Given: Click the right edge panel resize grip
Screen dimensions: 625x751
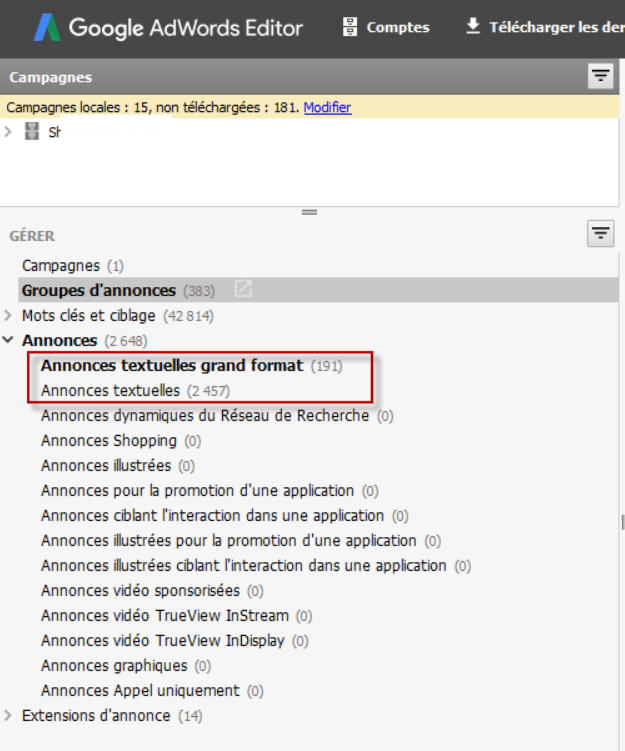Looking at the screenshot, I should click(623, 522).
